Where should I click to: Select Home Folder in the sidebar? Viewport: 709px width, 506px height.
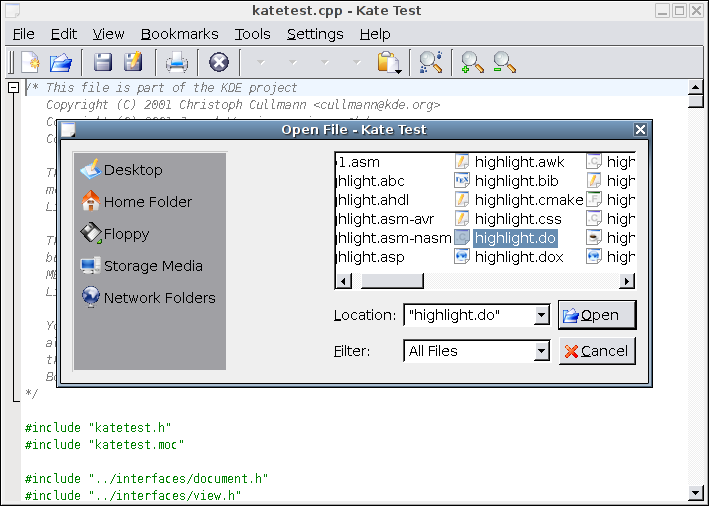click(x=137, y=202)
